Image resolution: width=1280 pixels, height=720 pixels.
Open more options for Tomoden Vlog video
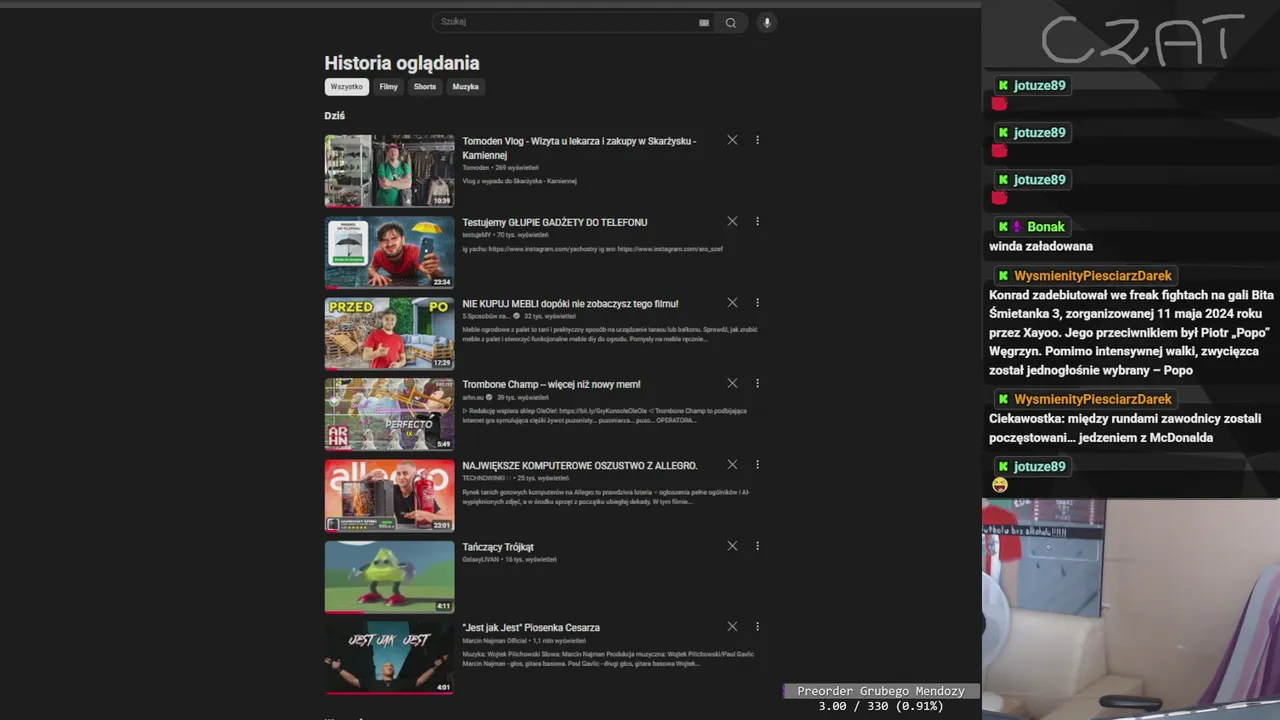(x=757, y=140)
